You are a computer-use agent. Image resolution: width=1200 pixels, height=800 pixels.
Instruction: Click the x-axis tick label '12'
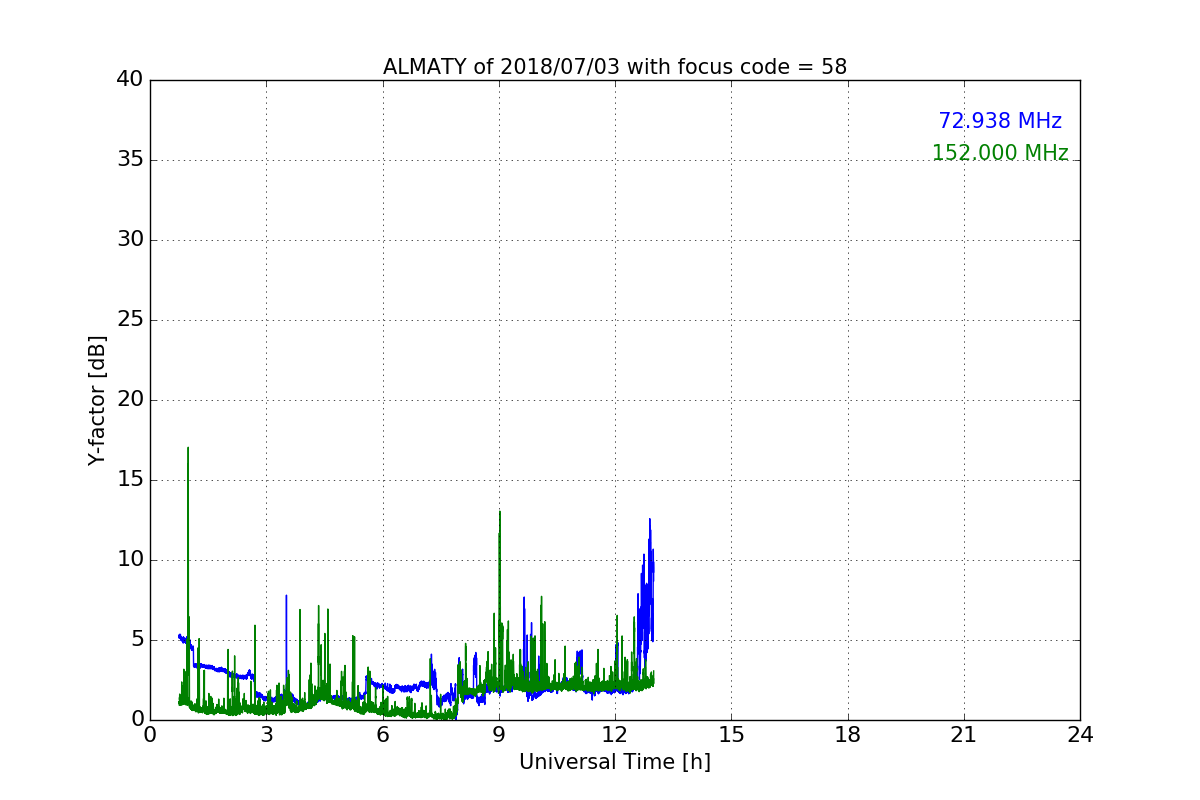[x=615, y=734]
